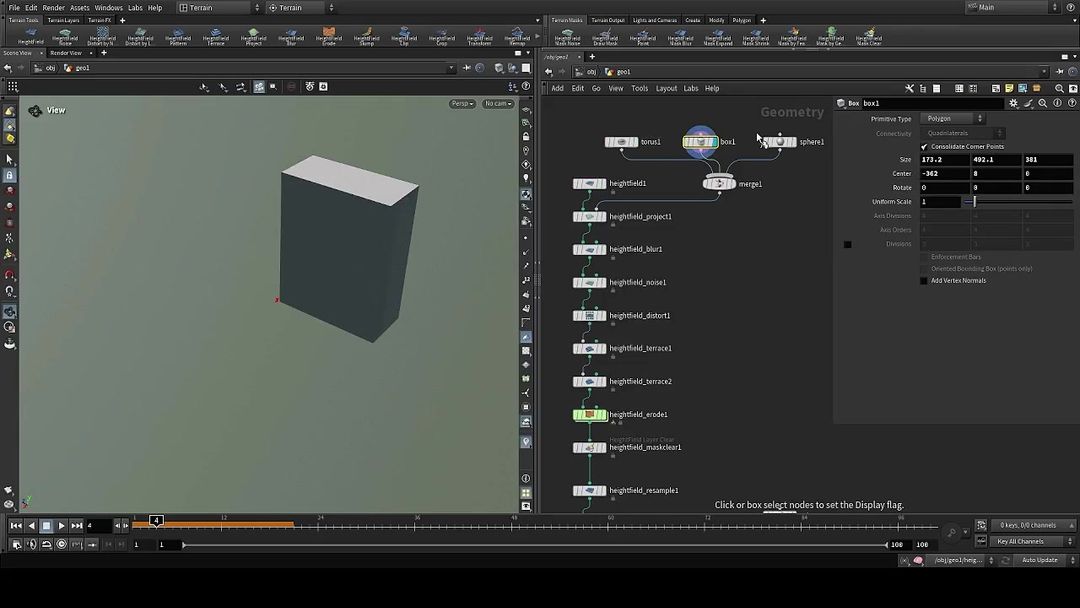This screenshot has width=1080, height=608.
Task: Select the box1 node icon
Action: pos(700,142)
